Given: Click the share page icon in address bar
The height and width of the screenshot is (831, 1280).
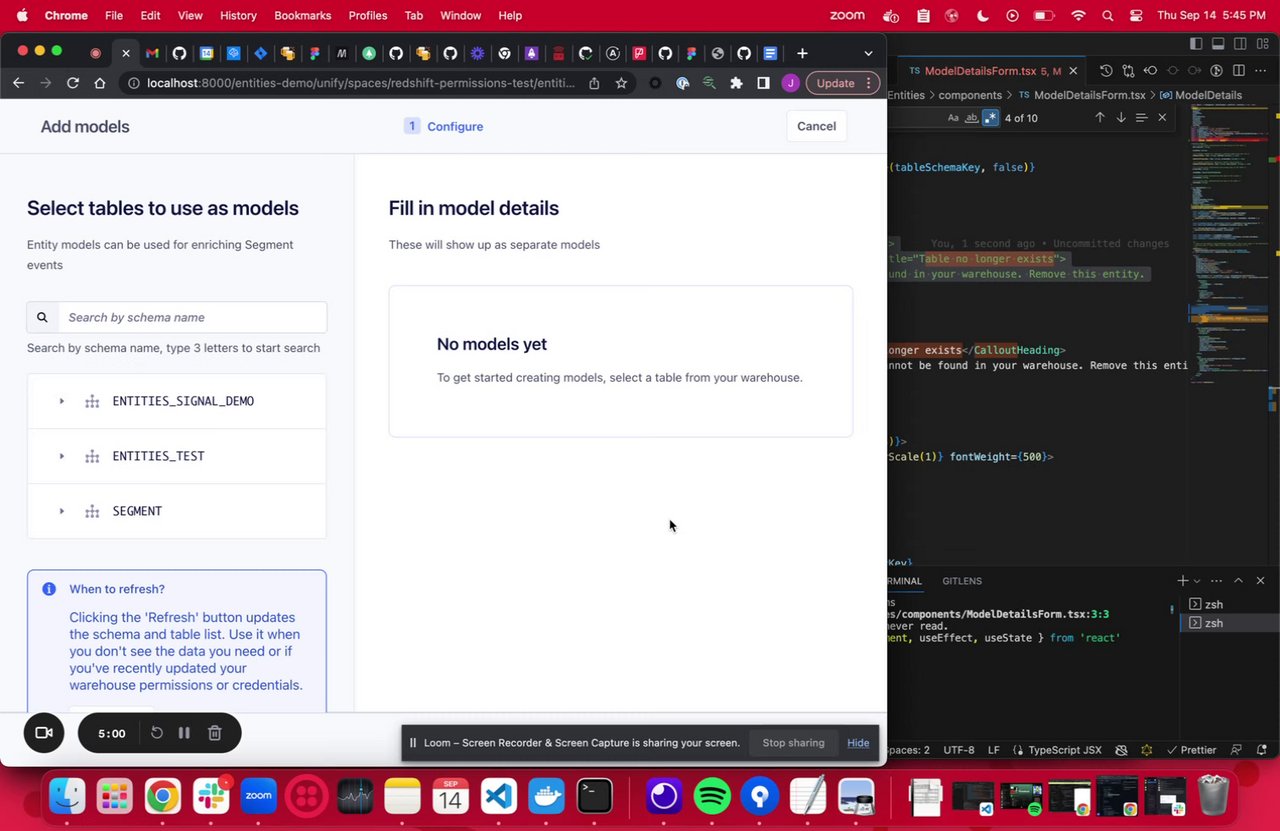Looking at the screenshot, I should tap(594, 83).
